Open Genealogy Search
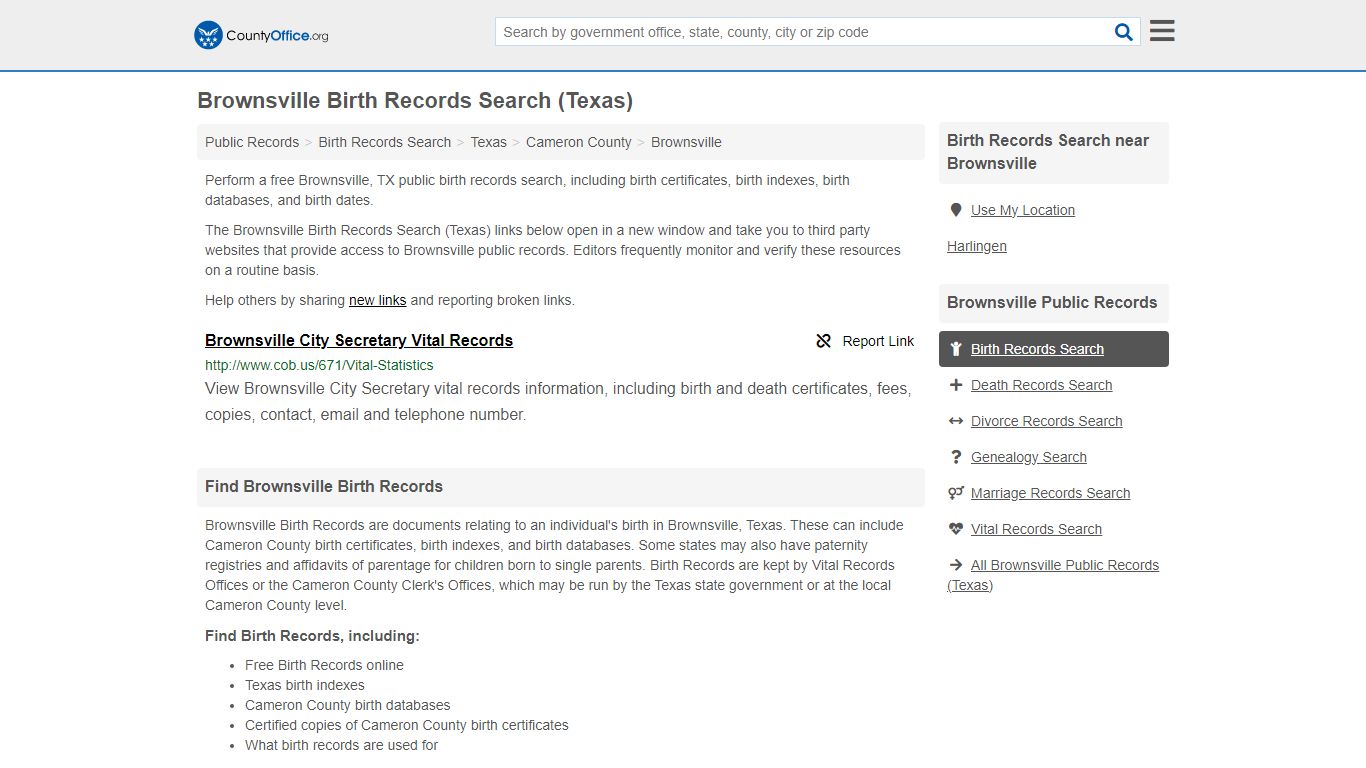The image size is (1366, 768). click(1028, 457)
